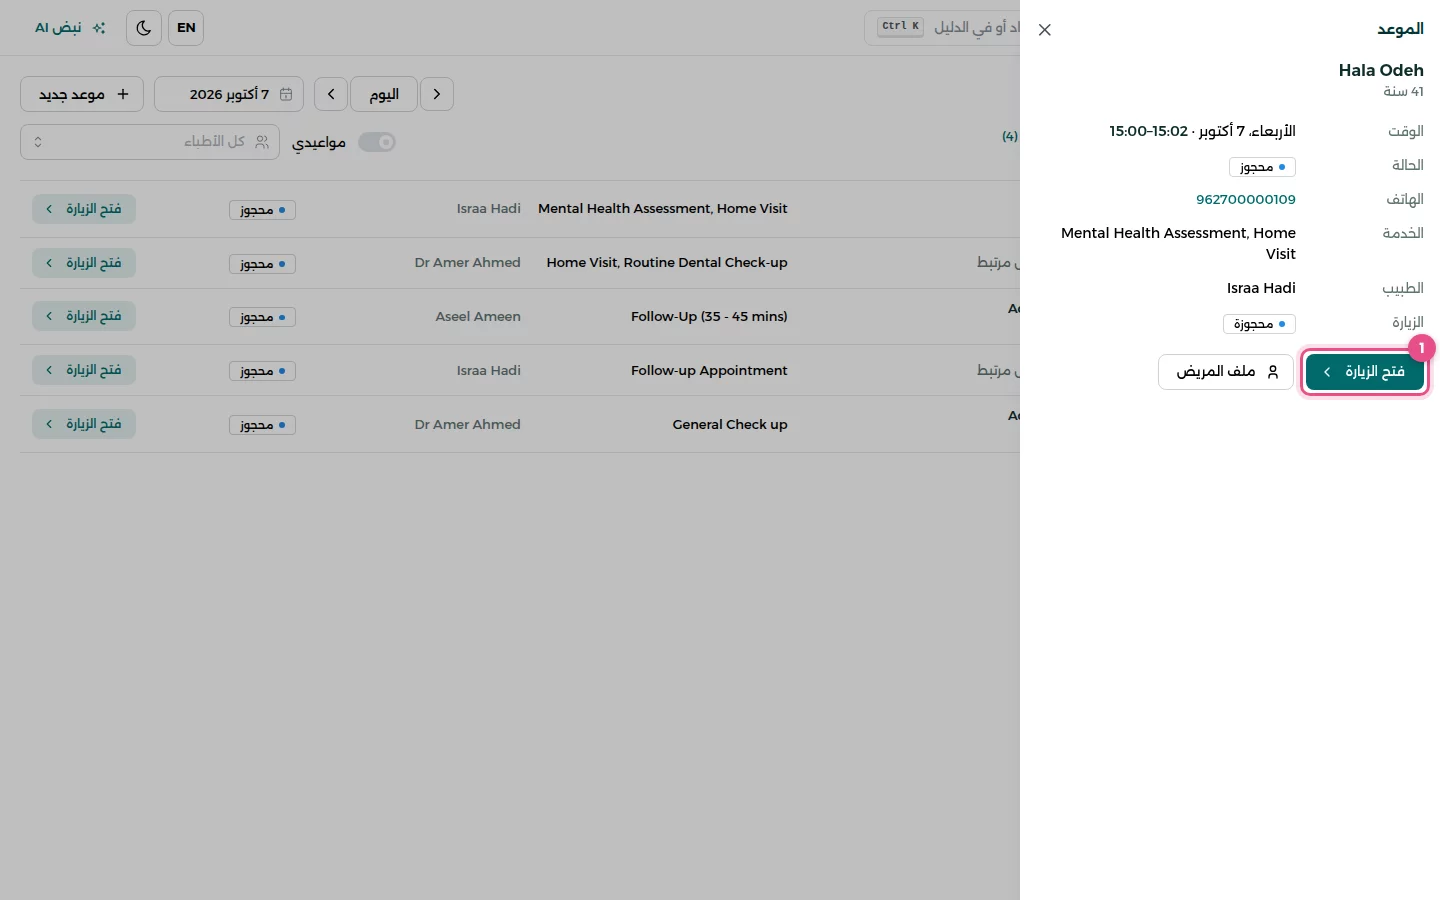Click Dr Amer Ahmed in Dental Check-up row
1440x900 pixels.
point(468,262)
